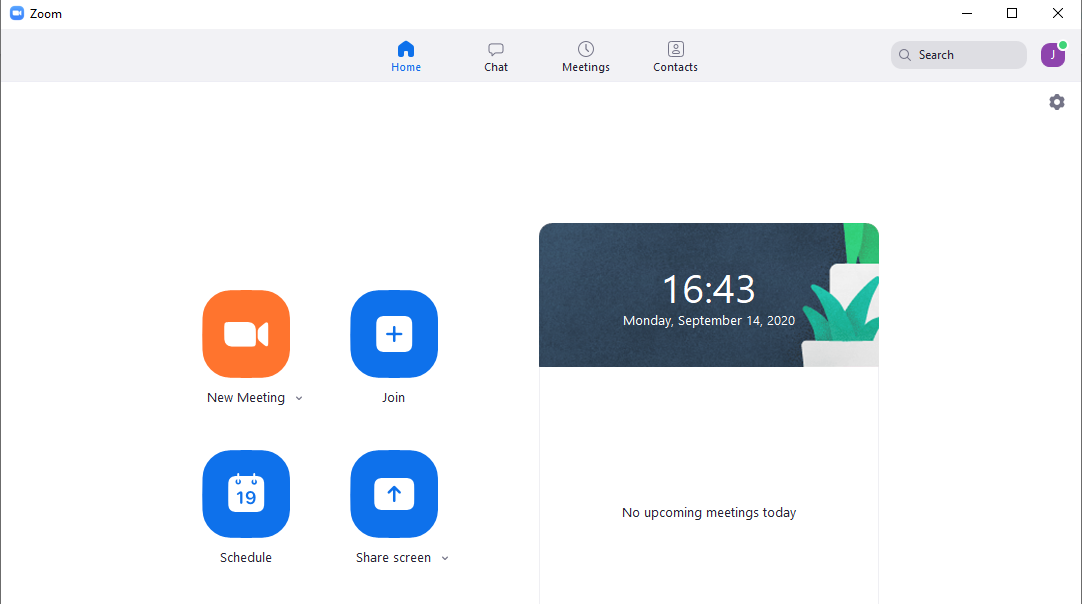This screenshot has width=1082, height=604.
Task: Click the date Monday, September 14, 2020
Action: click(x=709, y=321)
